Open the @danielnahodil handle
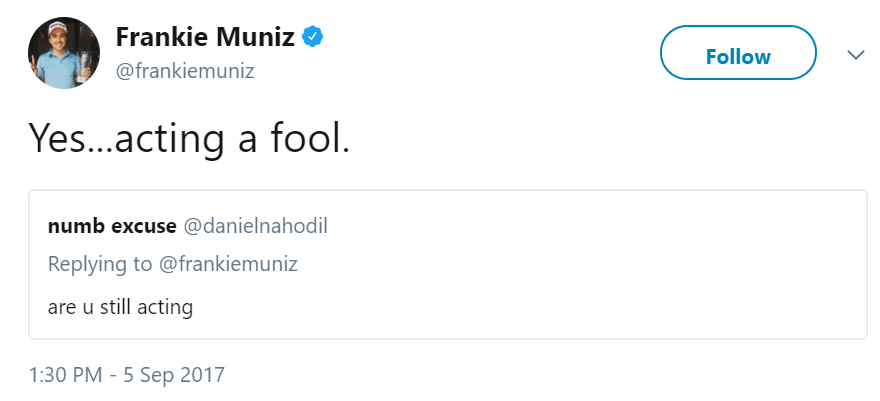Image resolution: width=880 pixels, height=401 pixels. 255,226
